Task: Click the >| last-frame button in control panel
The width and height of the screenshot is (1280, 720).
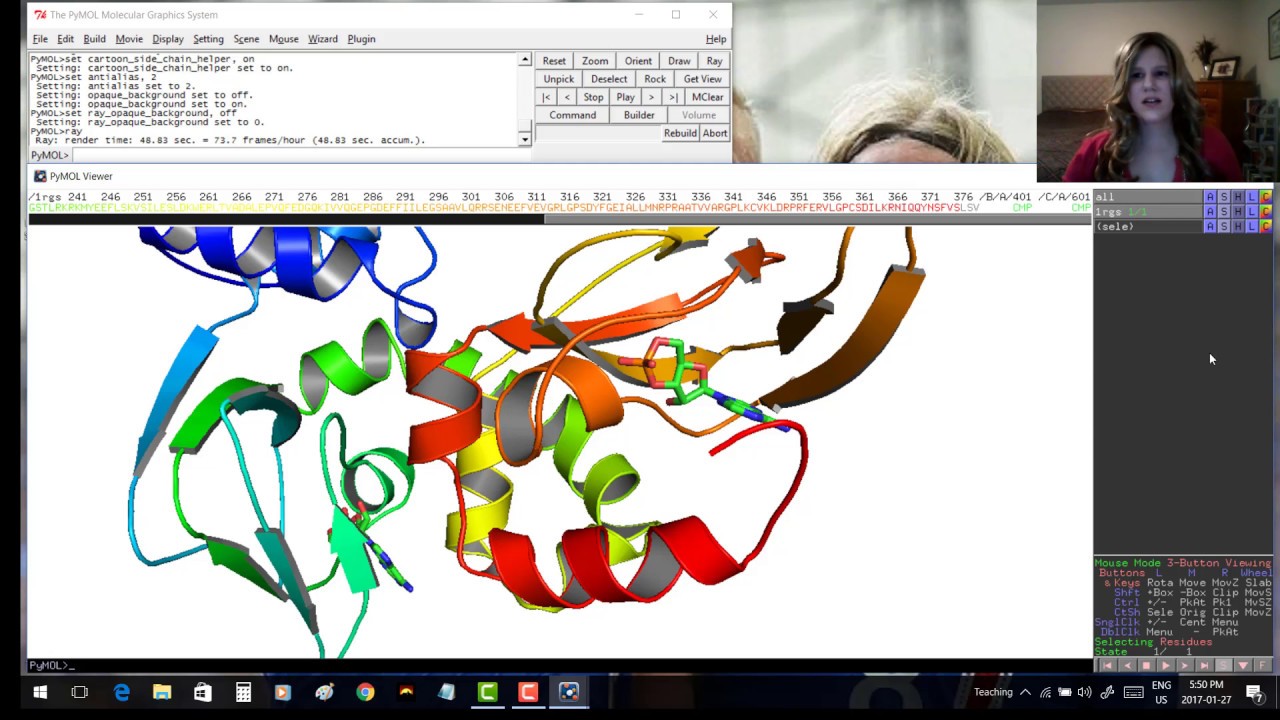Action: pos(673,97)
